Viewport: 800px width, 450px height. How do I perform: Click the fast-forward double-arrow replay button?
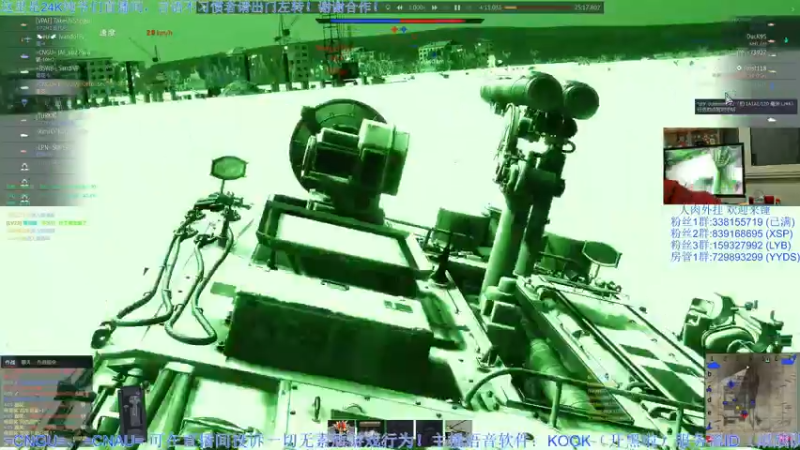click(435, 8)
